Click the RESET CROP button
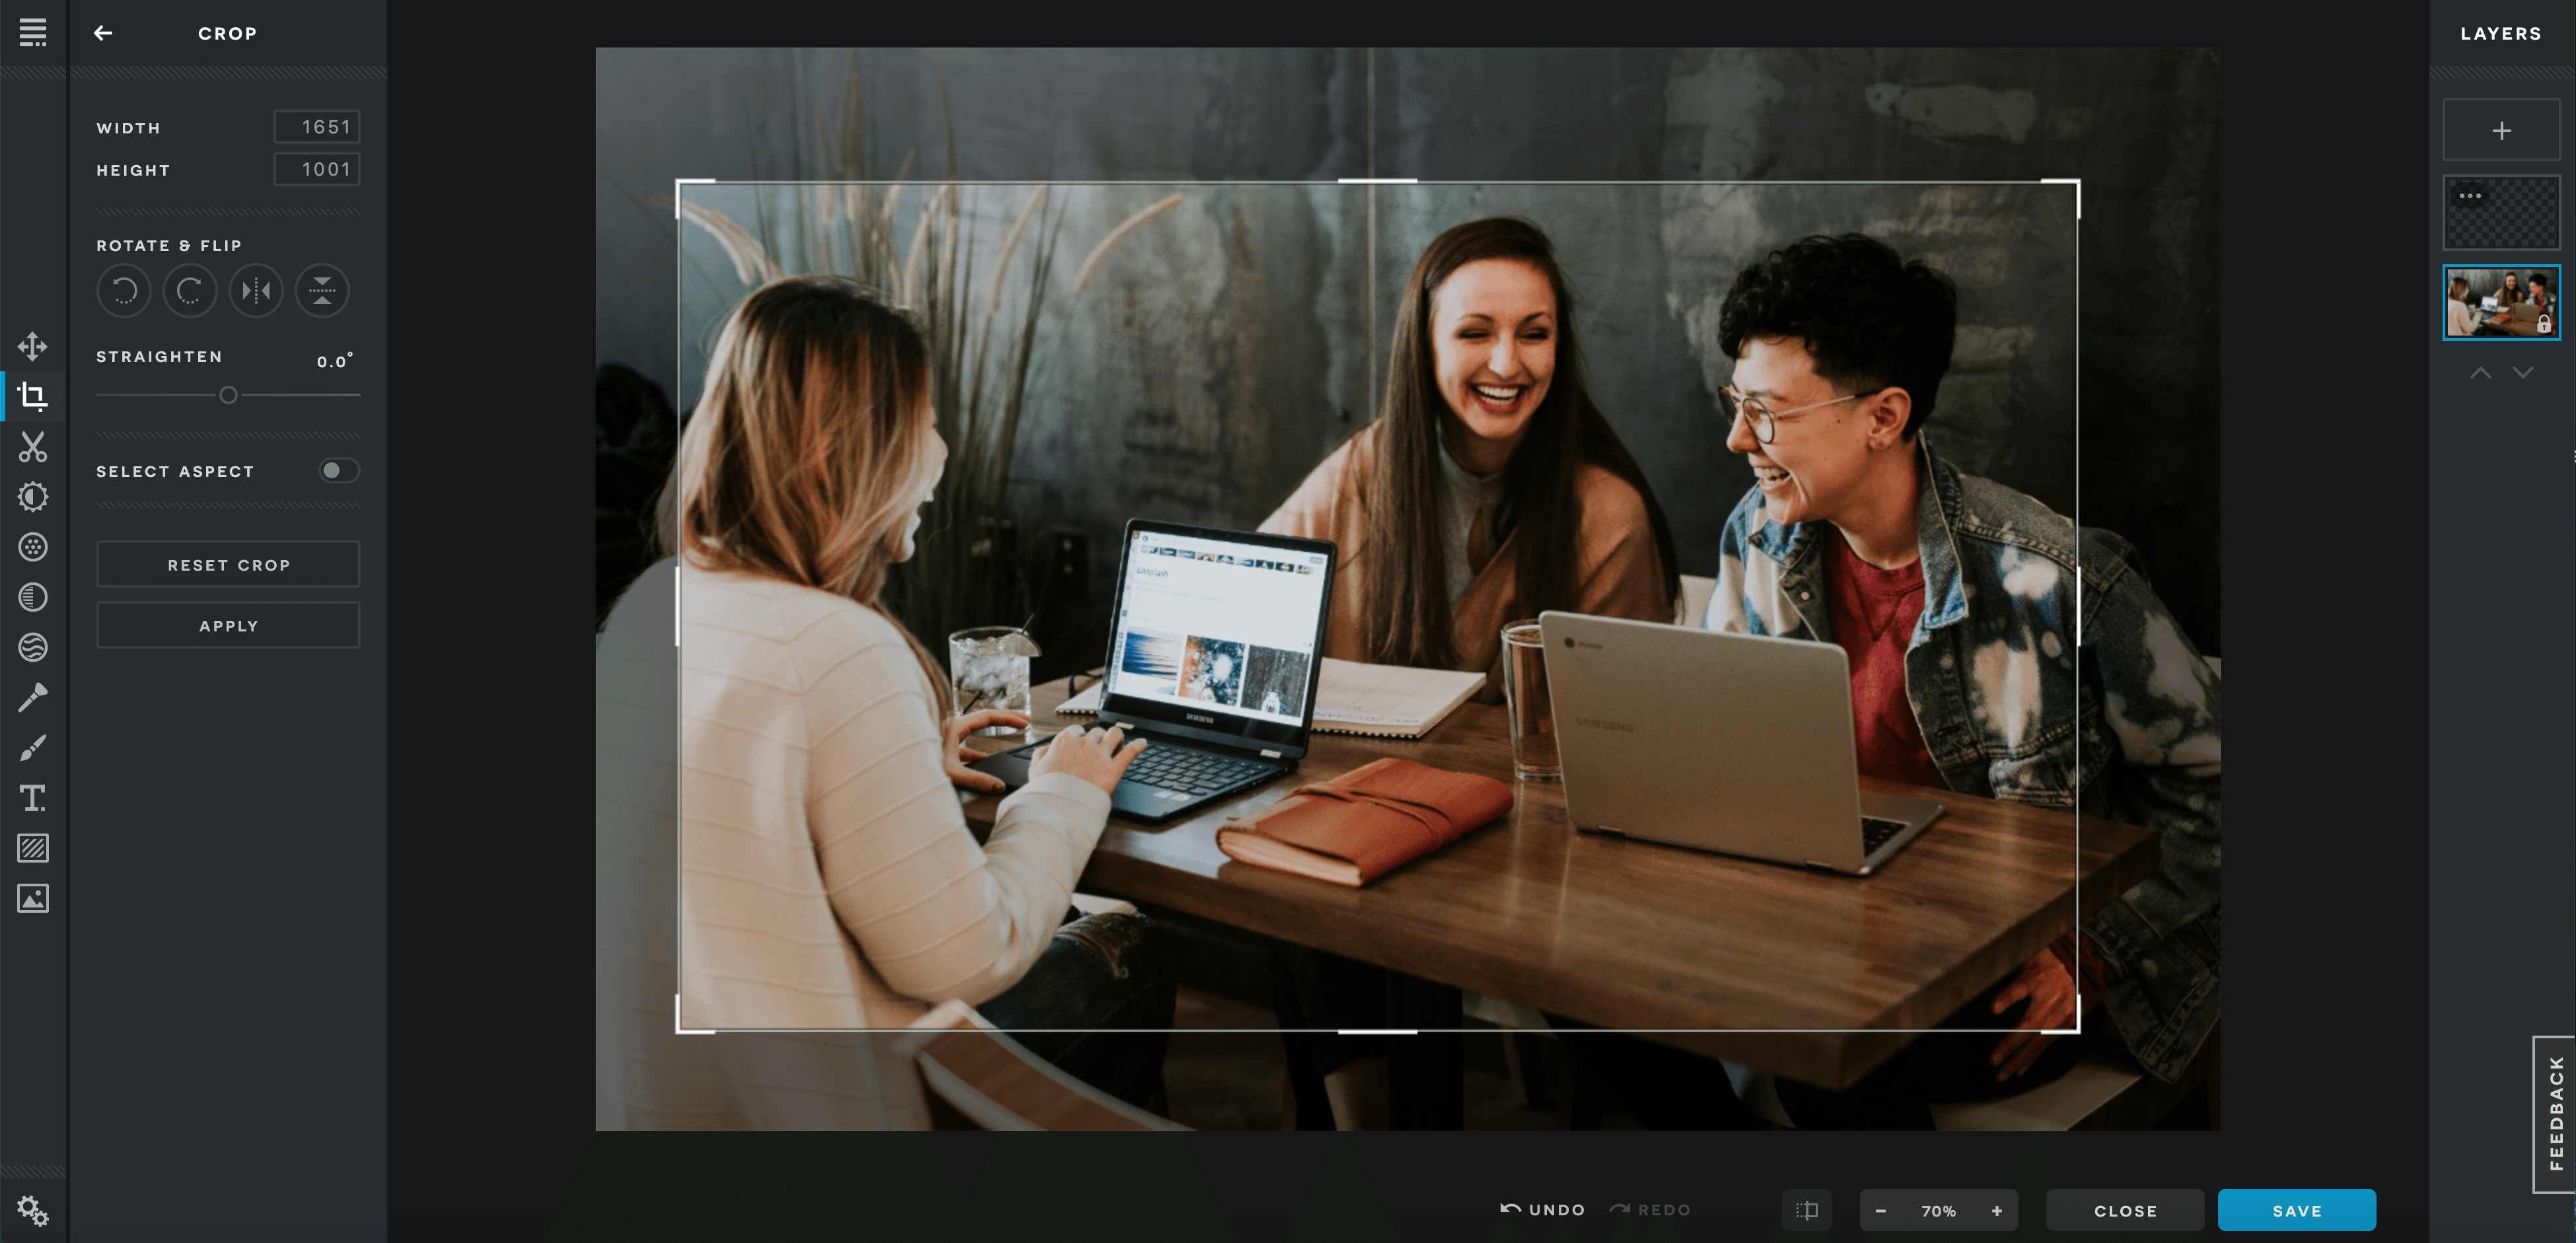This screenshot has width=2576, height=1243. click(x=230, y=565)
